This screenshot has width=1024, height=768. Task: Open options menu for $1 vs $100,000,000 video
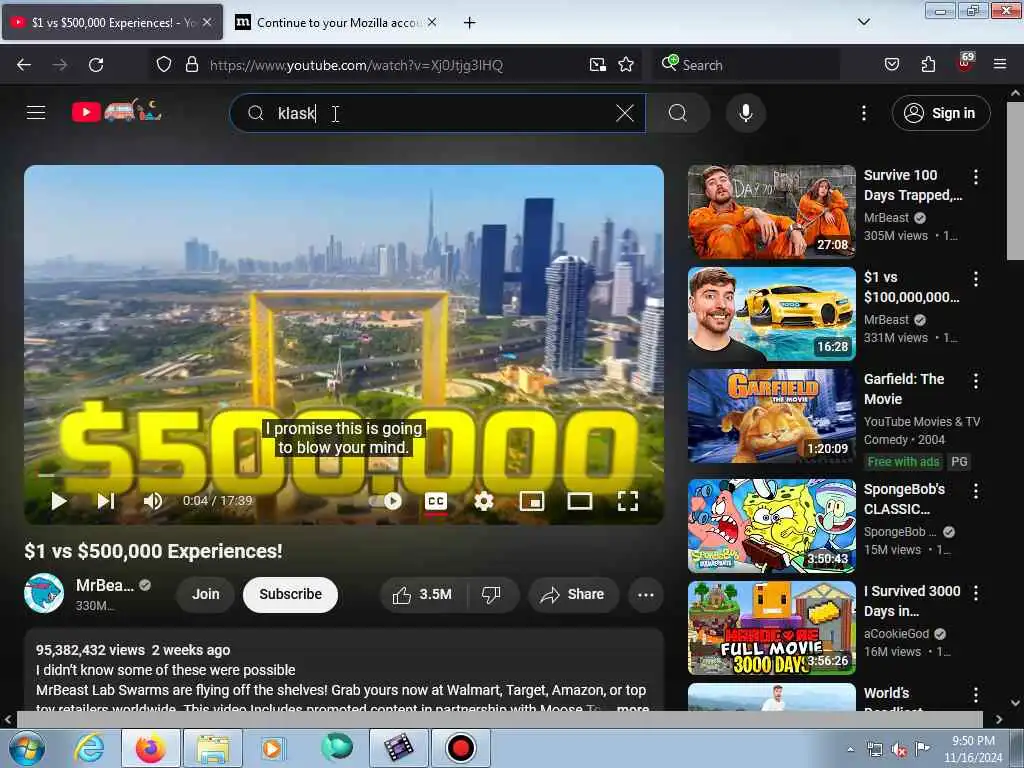[976, 279]
